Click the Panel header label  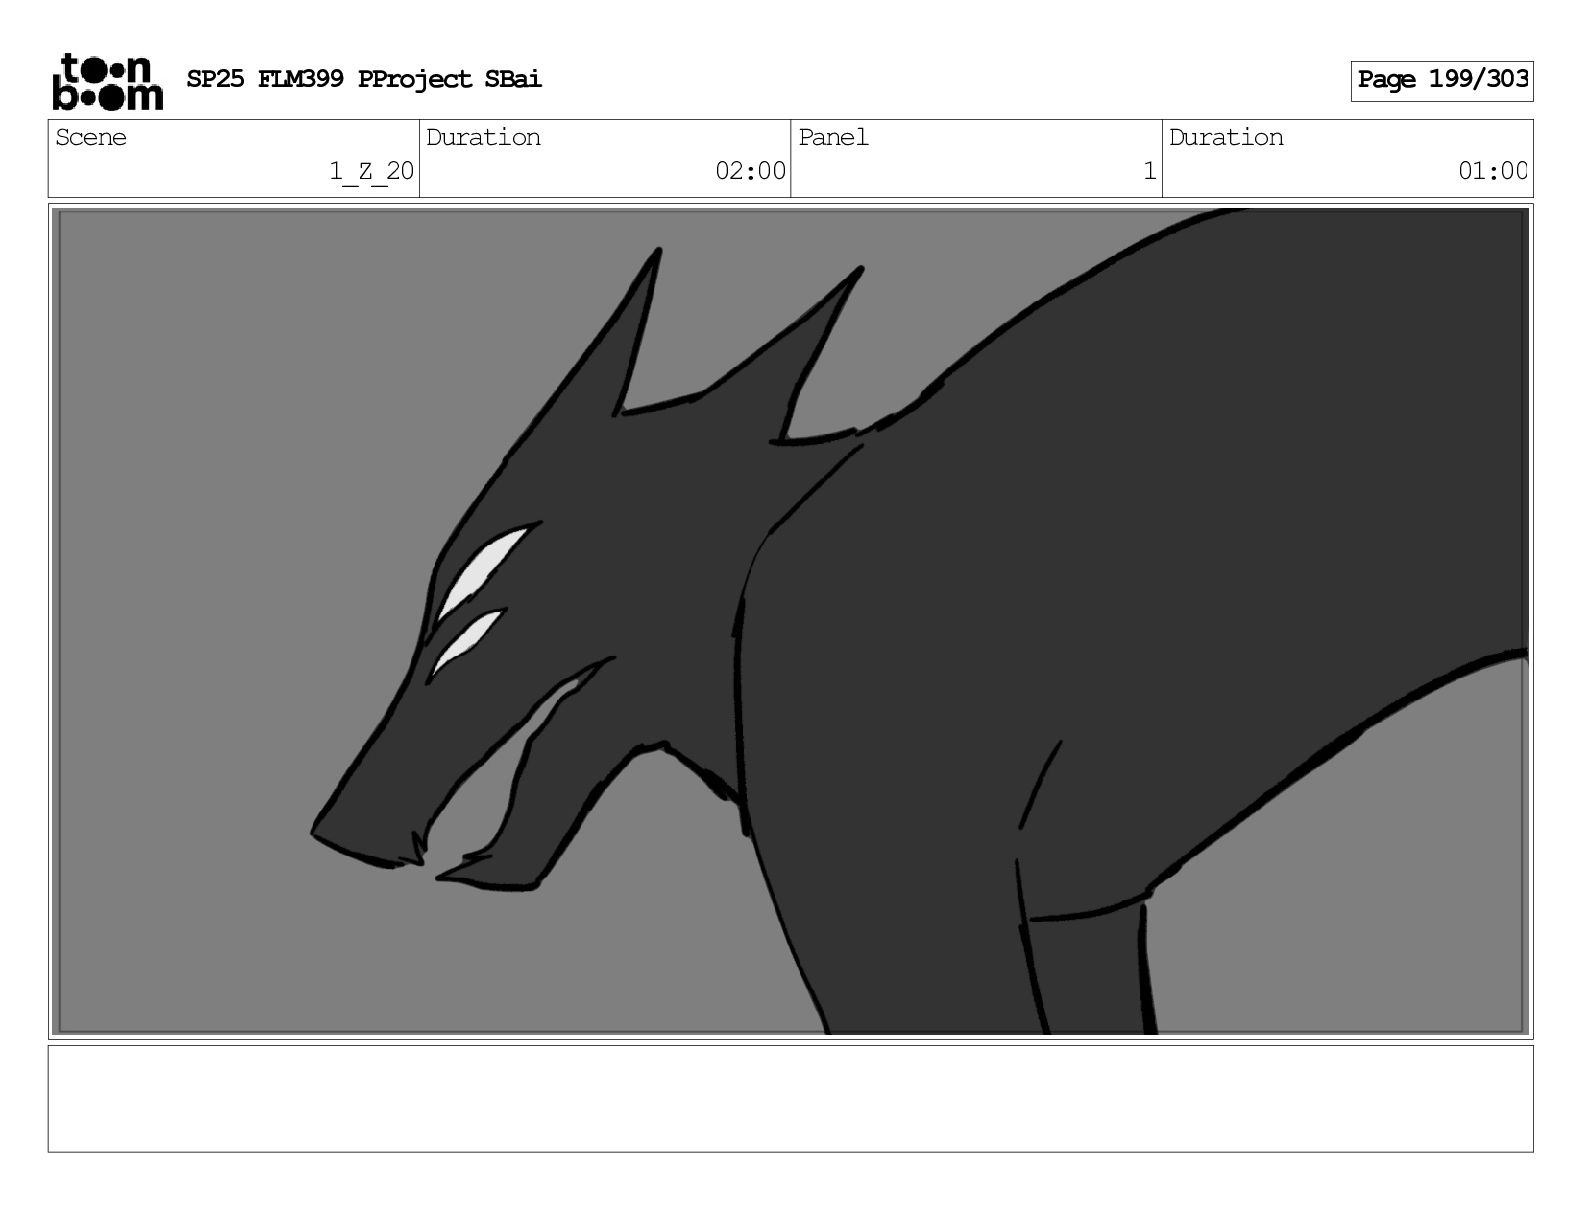tap(833, 137)
